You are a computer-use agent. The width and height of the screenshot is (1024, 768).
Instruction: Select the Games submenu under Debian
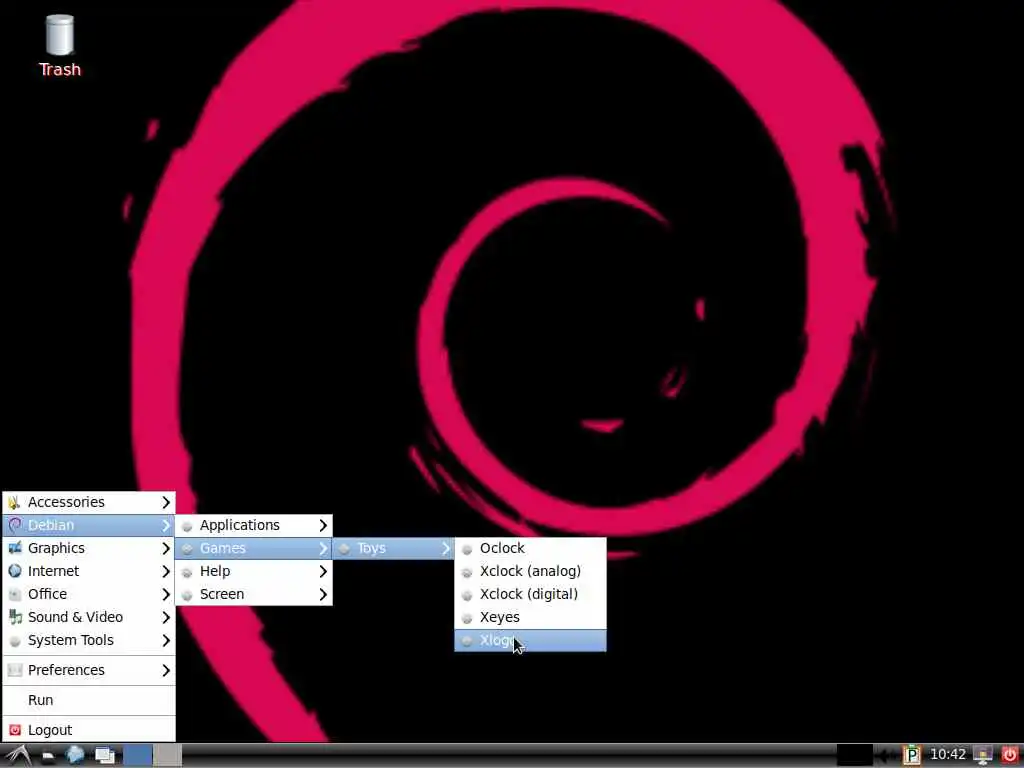(x=254, y=548)
